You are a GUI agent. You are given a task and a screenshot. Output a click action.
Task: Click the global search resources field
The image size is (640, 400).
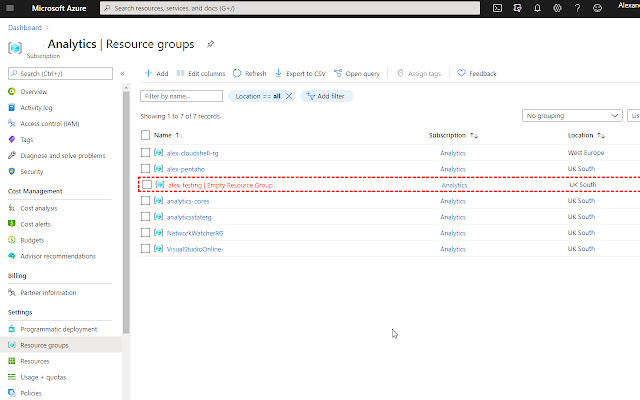pyautogui.click(x=290, y=8)
